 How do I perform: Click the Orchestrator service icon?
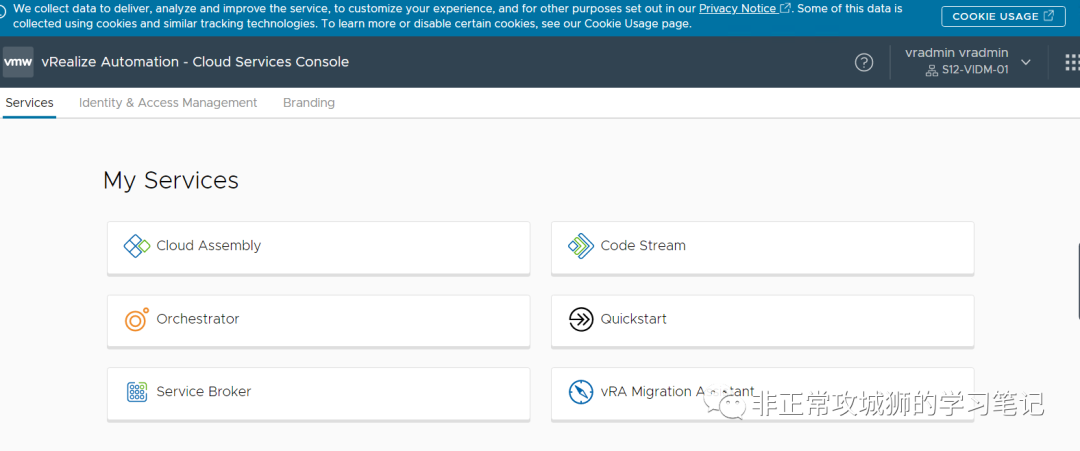coord(136,319)
